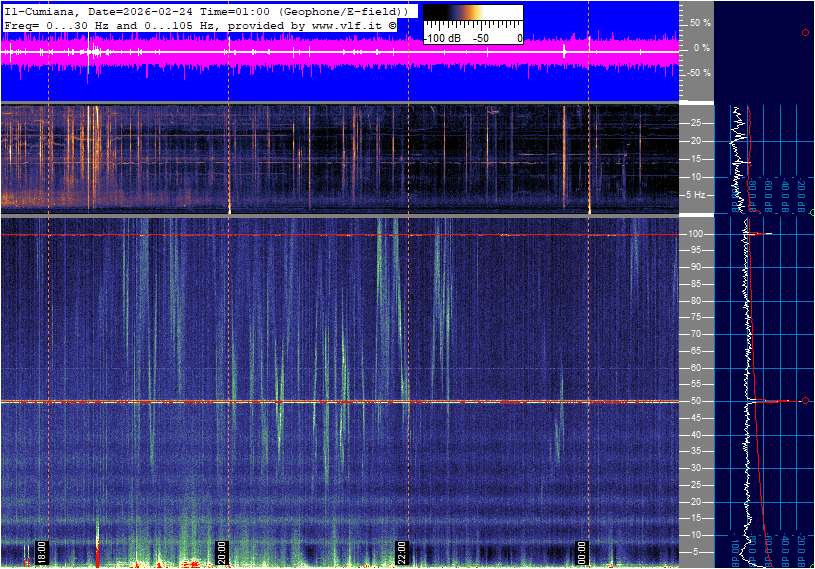Select the 18:00 time marker
Screen dimensions: 815x569
42,552
